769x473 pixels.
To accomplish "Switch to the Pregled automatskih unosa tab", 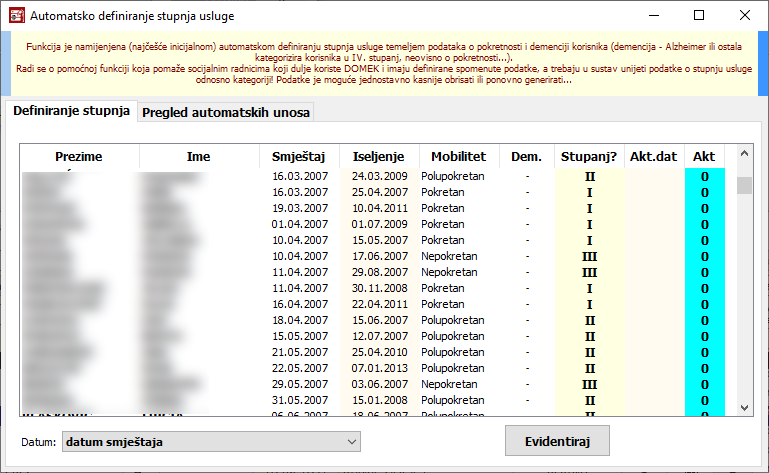I will coord(226,113).
